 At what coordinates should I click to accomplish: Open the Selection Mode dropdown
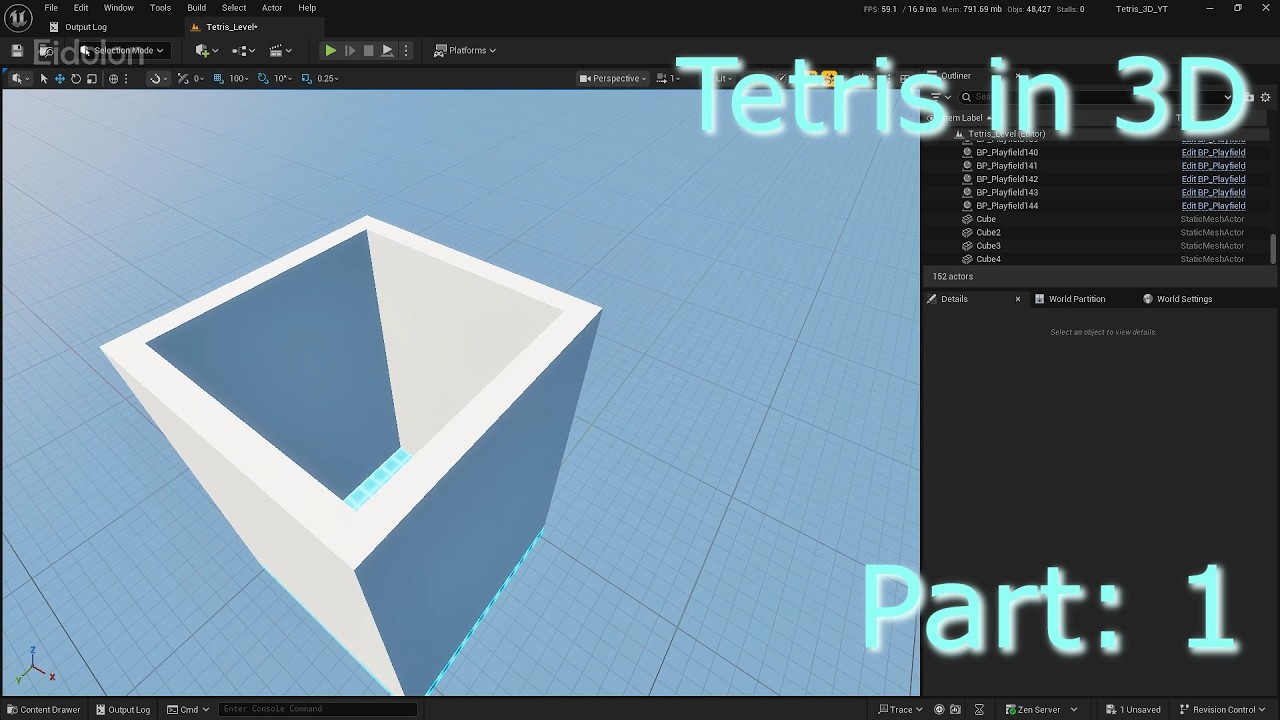tap(123, 50)
